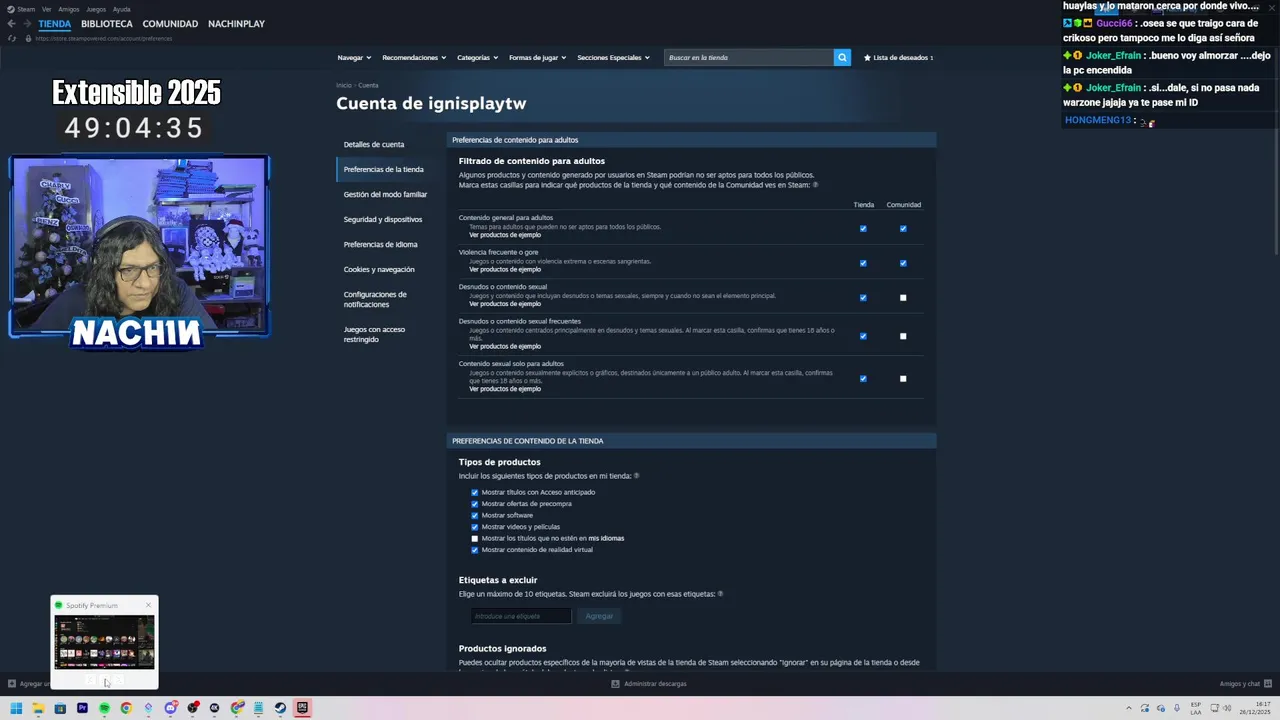
Task: Open Steam icon in taskbar
Action: [280, 708]
